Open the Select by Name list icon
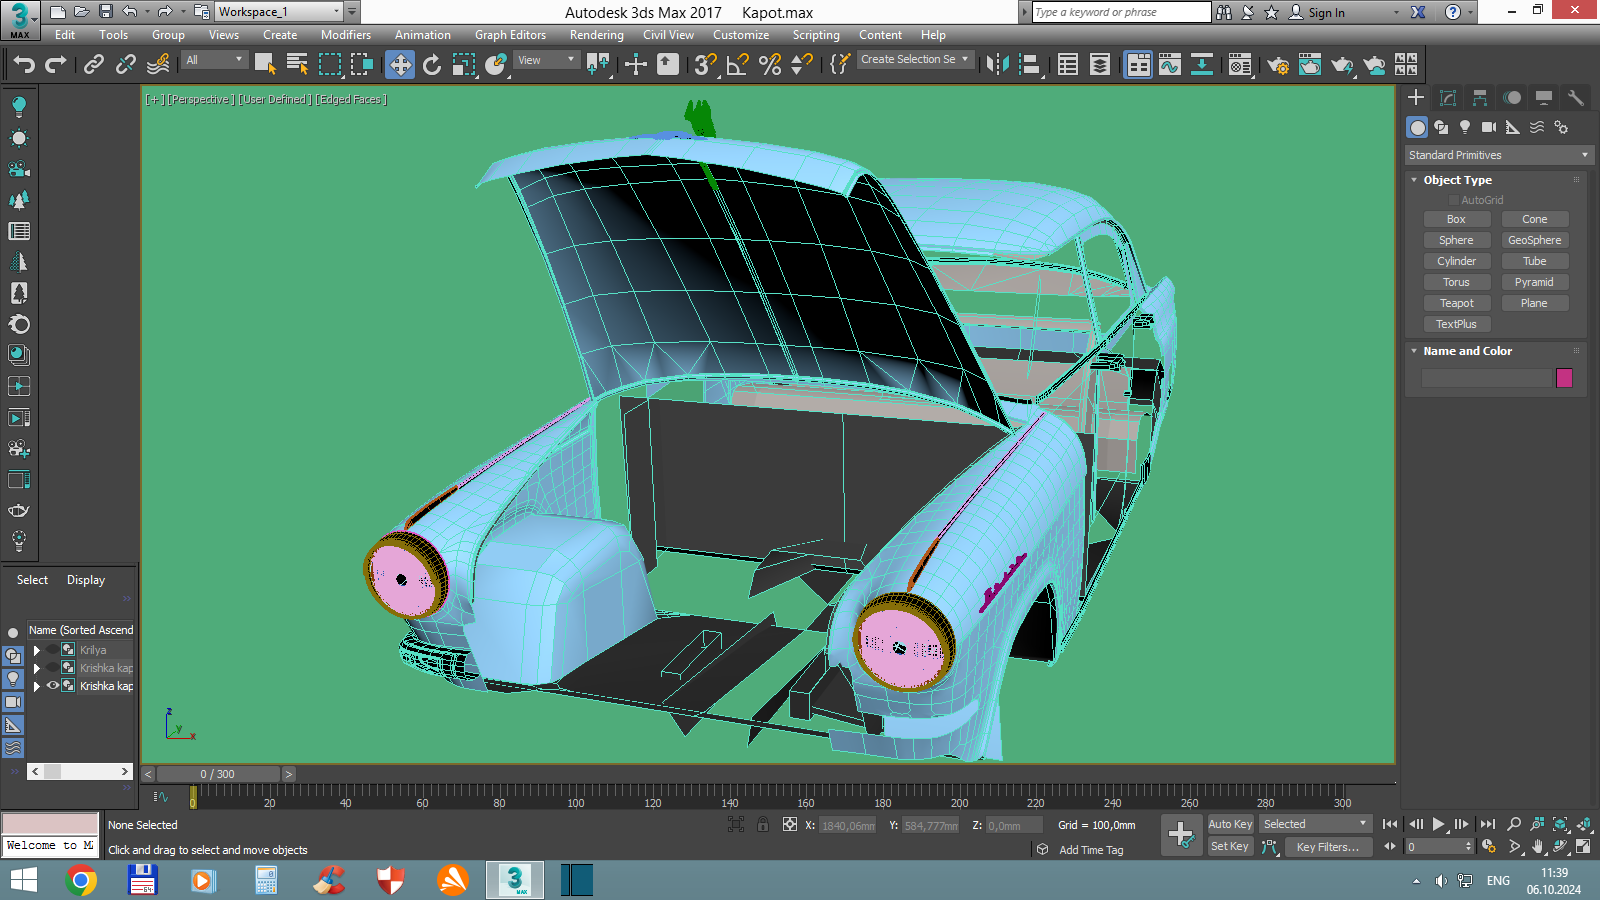 tap(297, 65)
